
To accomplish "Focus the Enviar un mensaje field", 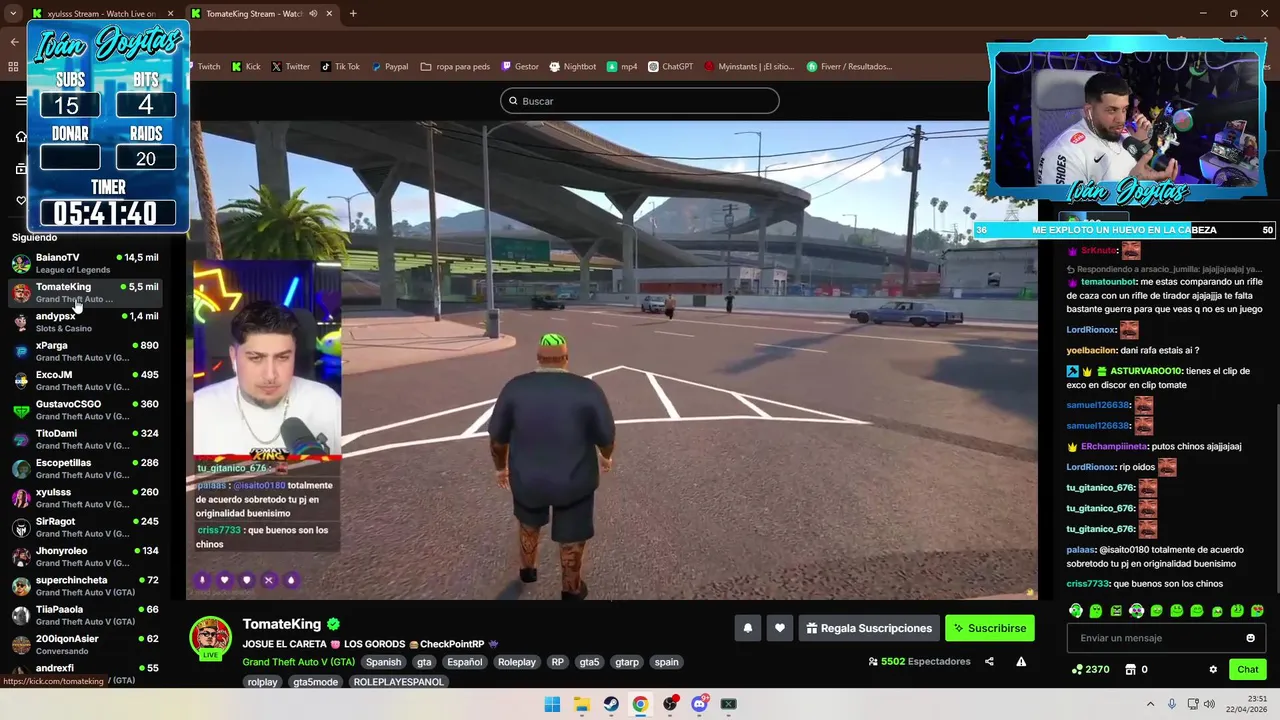I will 1166,638.
